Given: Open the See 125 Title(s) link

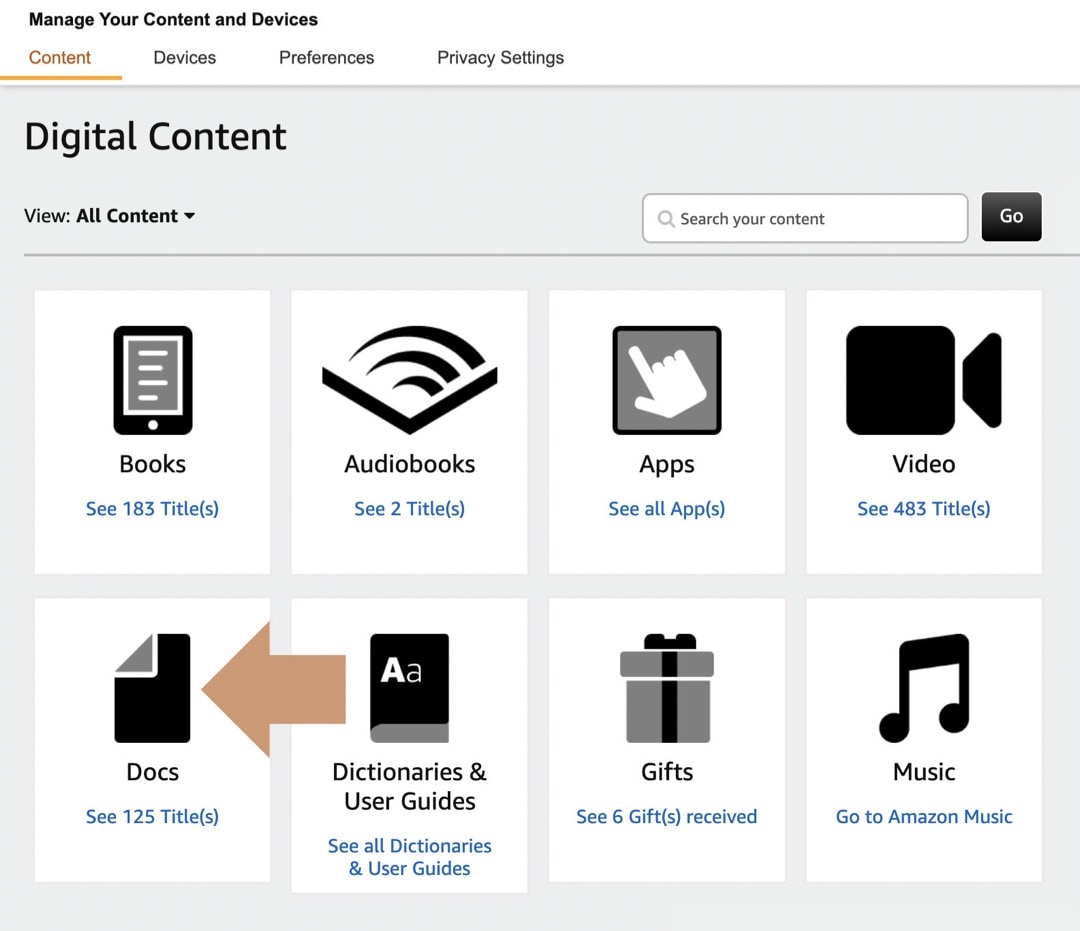Looking at the screenshot, I should 152,817.
